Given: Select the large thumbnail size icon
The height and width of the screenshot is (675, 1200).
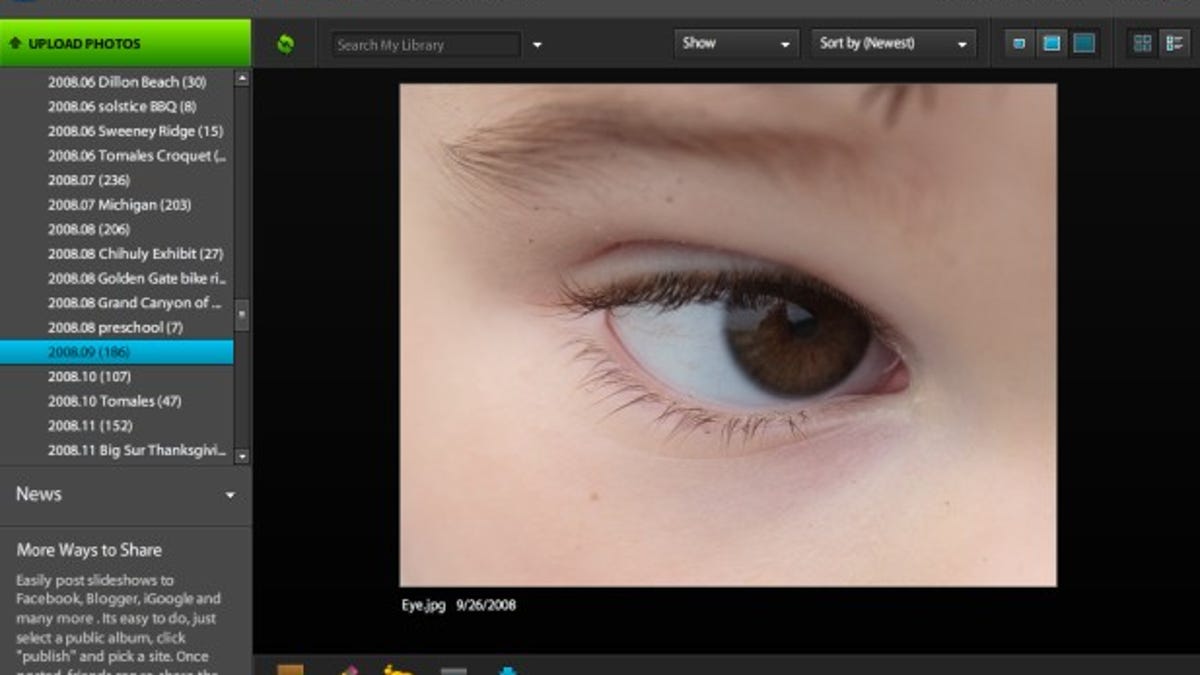Looking at the screenshot, I should pyautogui.click(x=1084, y=43).
